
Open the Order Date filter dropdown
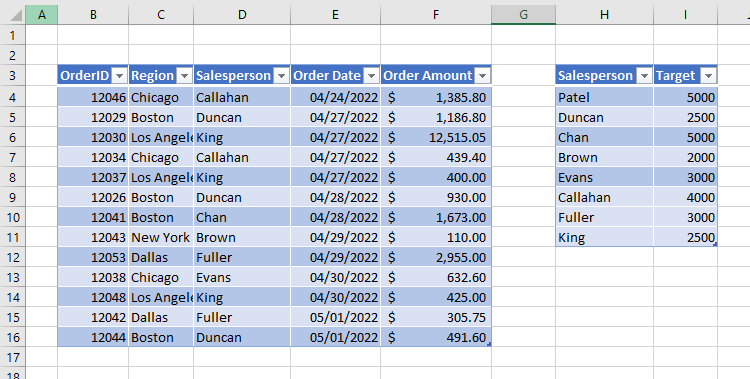(x=371, y=76)
